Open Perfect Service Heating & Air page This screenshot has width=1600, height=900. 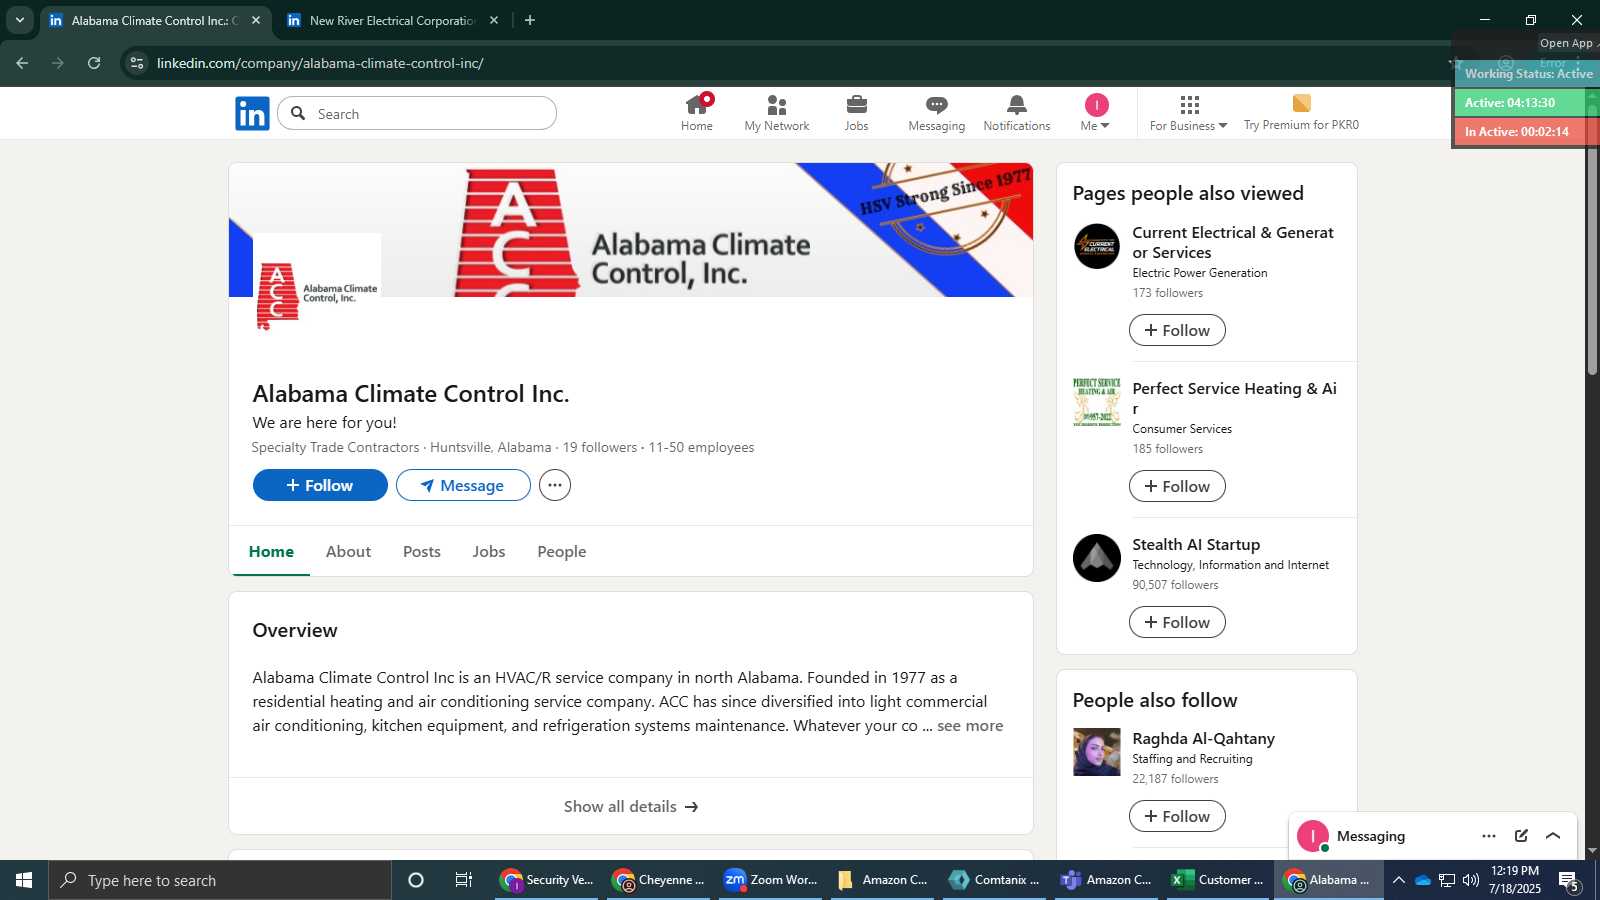coord(1234,398)
